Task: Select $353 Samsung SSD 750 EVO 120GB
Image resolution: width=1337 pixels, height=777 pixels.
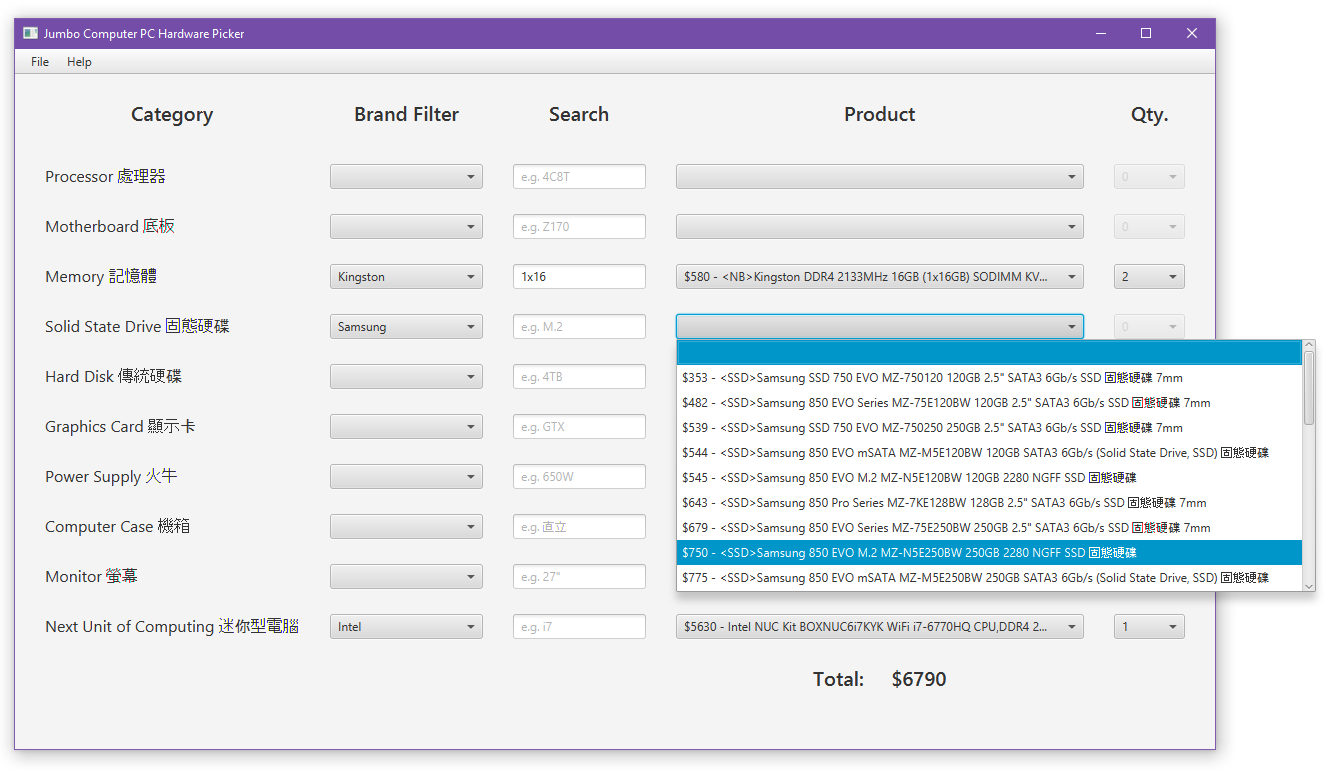Action: tap(989, 378)
